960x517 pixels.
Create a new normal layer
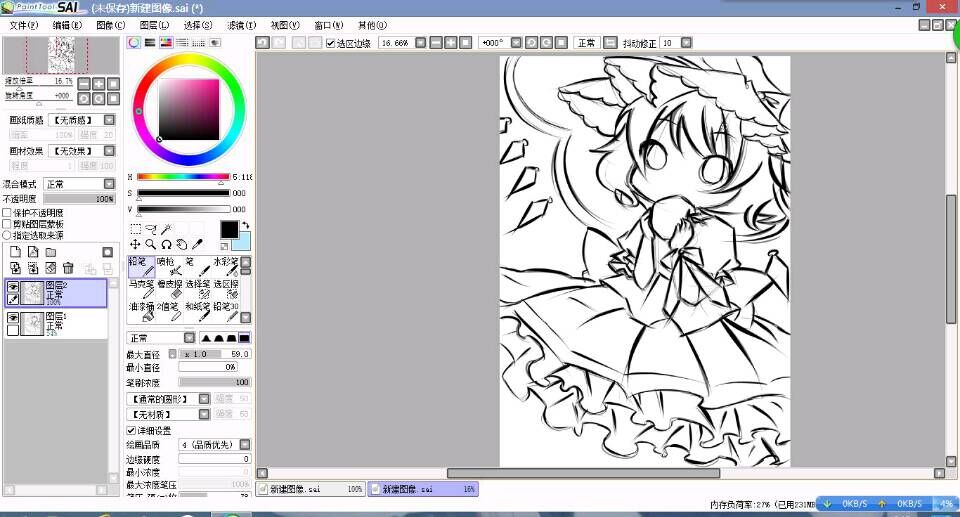[x=15, y=252]
